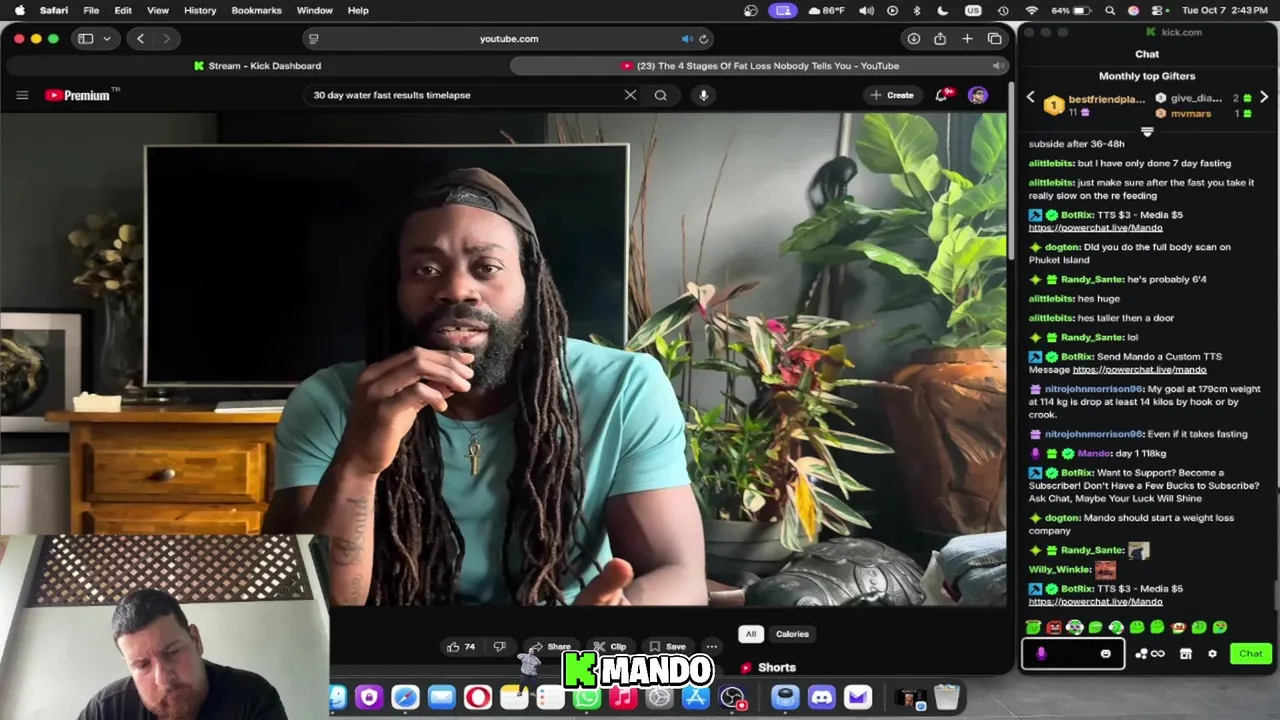Screen dimensions: 1280x720
Task: Open emoji picker in Kick chat input
Action: coord(1105,654)
